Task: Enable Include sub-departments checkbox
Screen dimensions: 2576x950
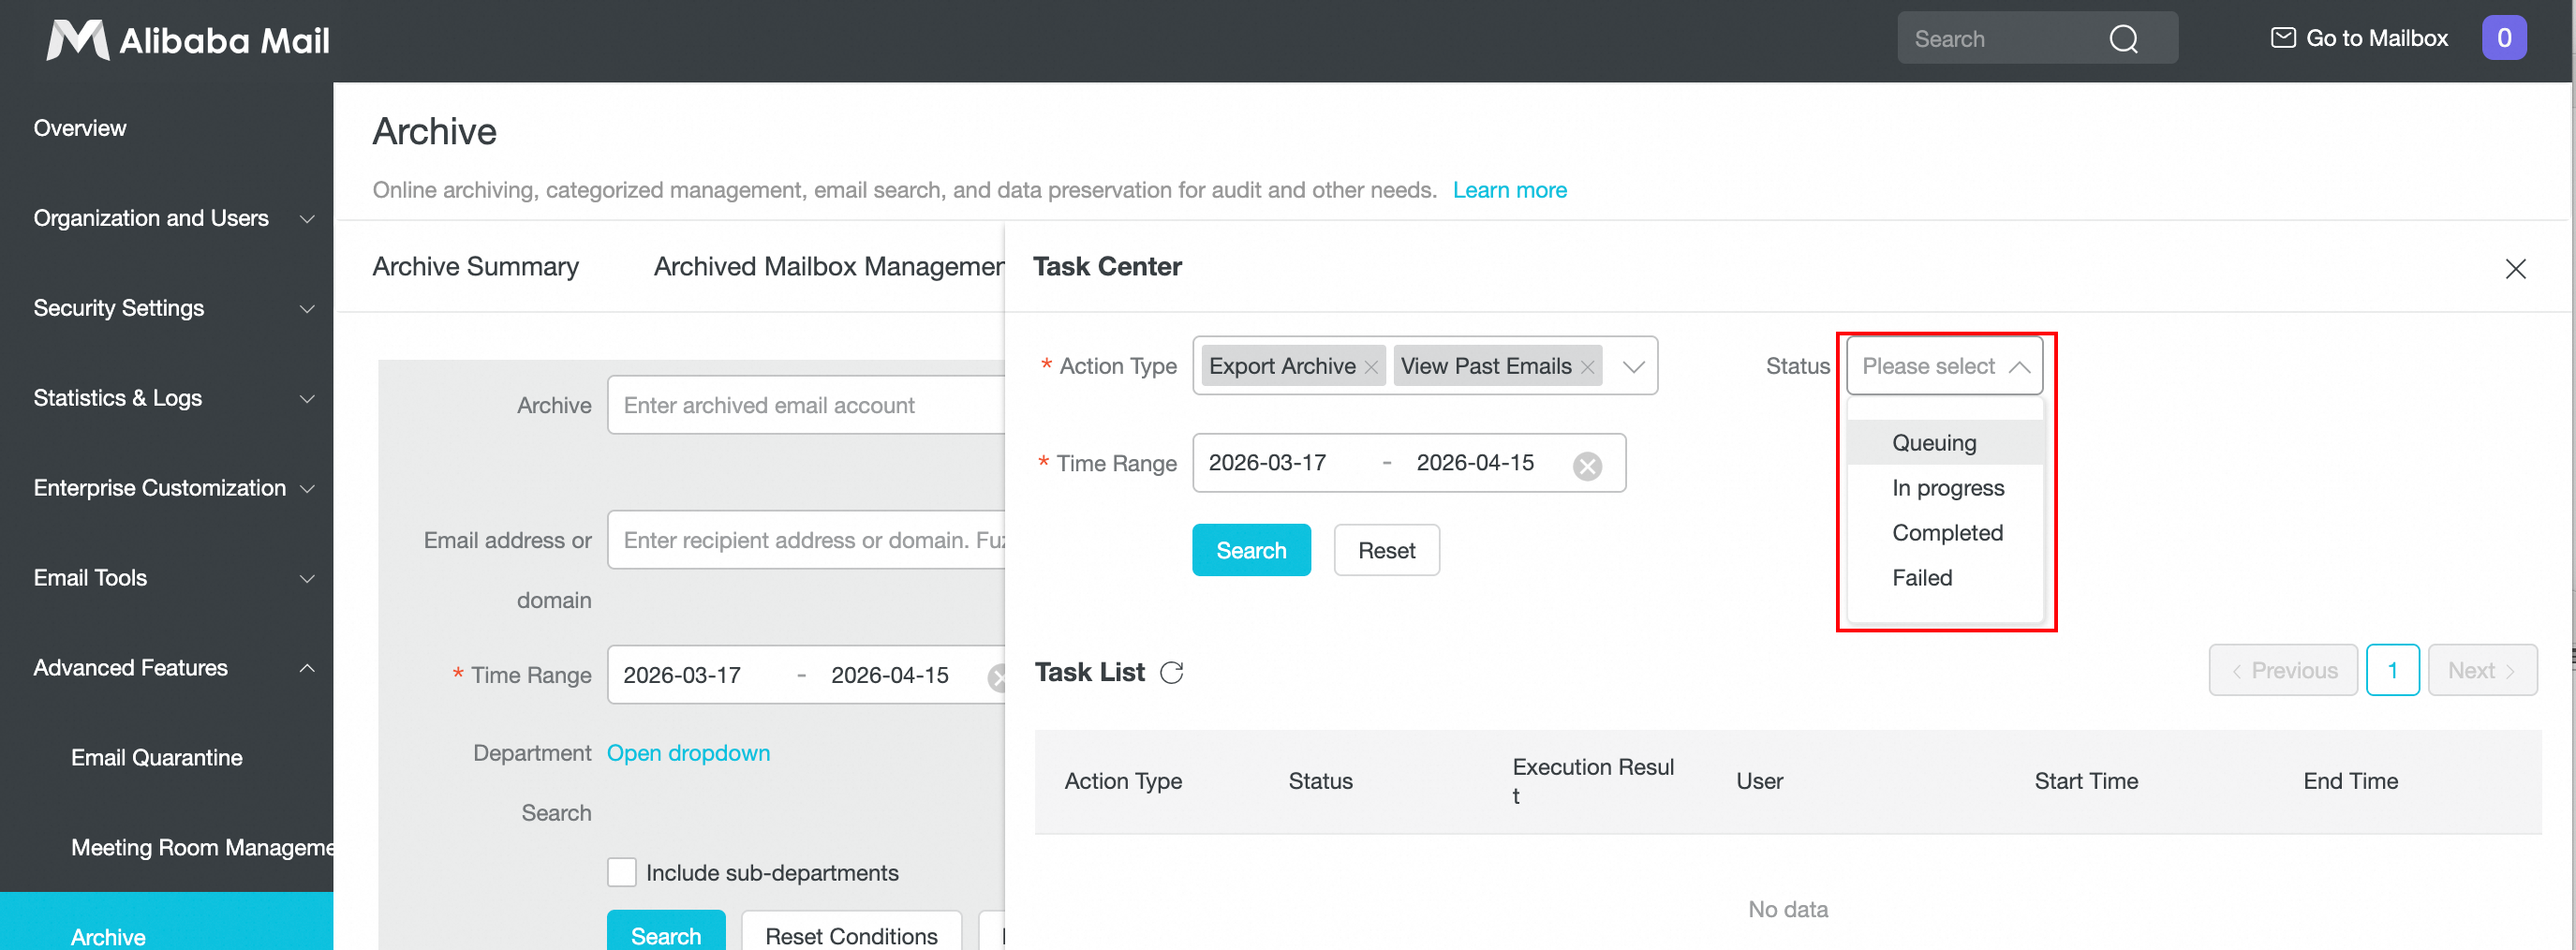Action: tap(621, 872)
